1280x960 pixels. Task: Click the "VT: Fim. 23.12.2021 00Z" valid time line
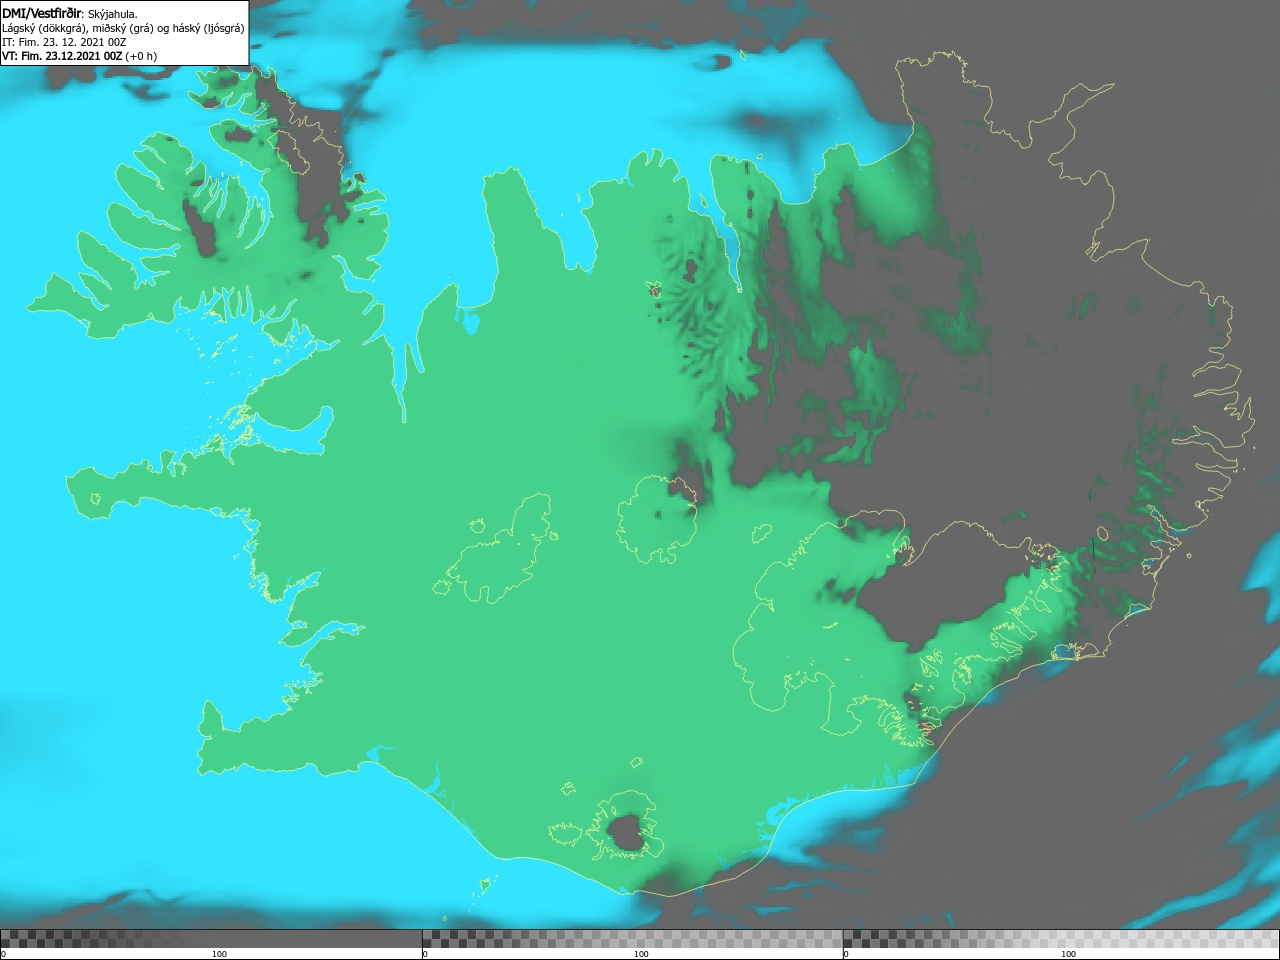click(x=62, y=56)
